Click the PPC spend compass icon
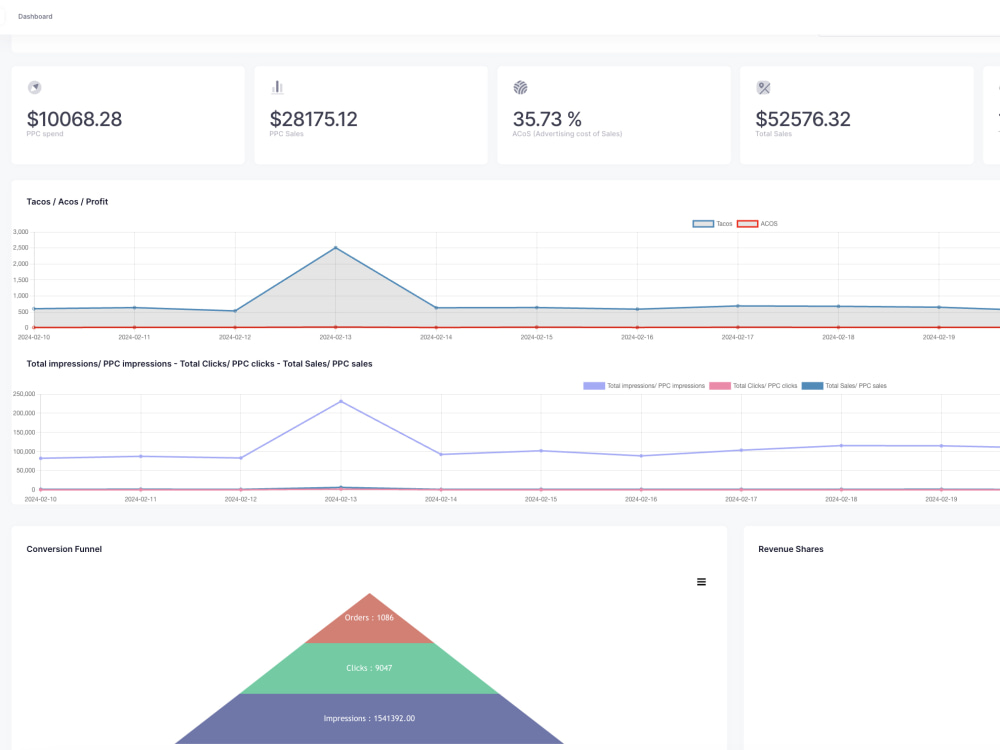 [x=34, y=87]
